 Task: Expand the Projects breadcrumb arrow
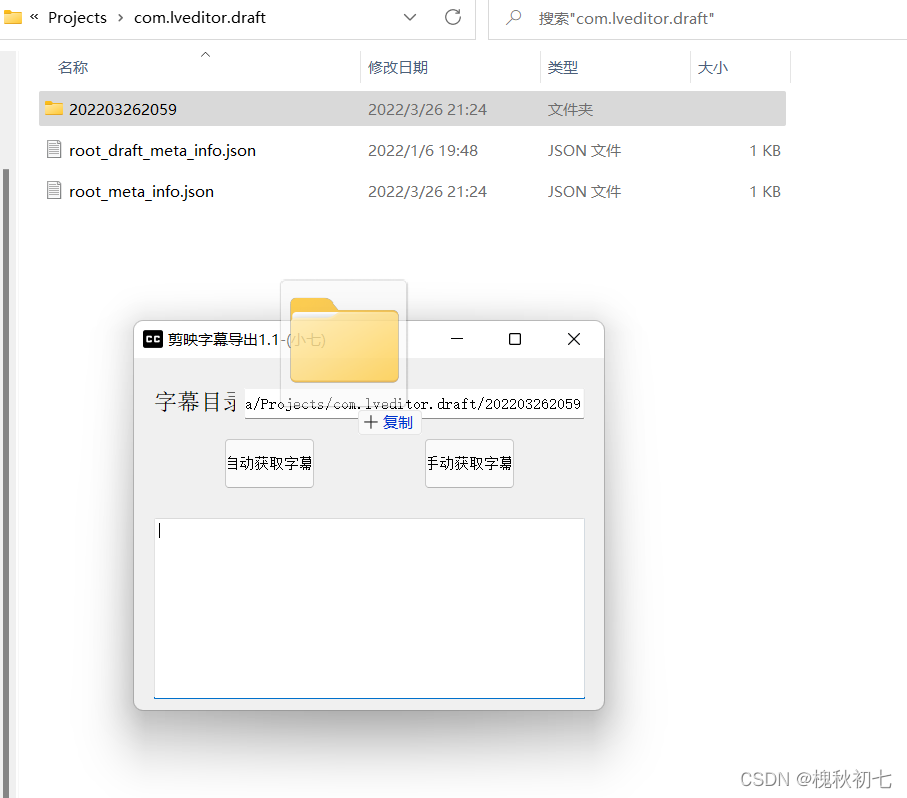(x=120, y=18)
